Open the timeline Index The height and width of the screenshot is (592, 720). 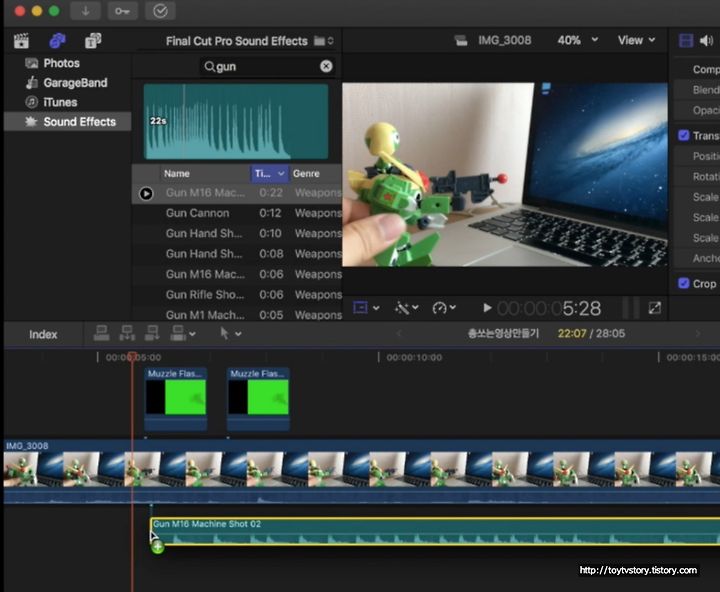pyautogui.click(x=43, y=334)
